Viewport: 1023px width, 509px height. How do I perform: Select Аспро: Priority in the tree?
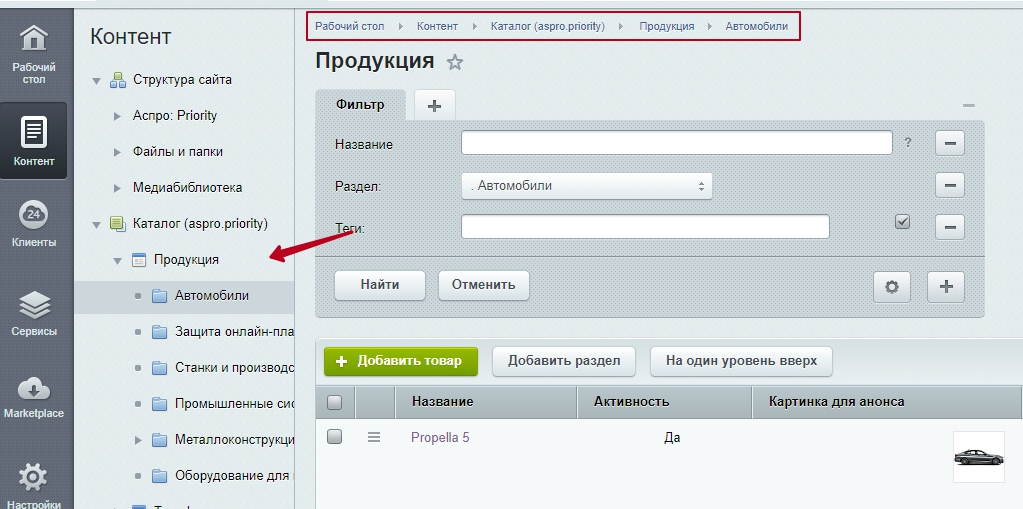pyautogui.click(x=175, y=116)
